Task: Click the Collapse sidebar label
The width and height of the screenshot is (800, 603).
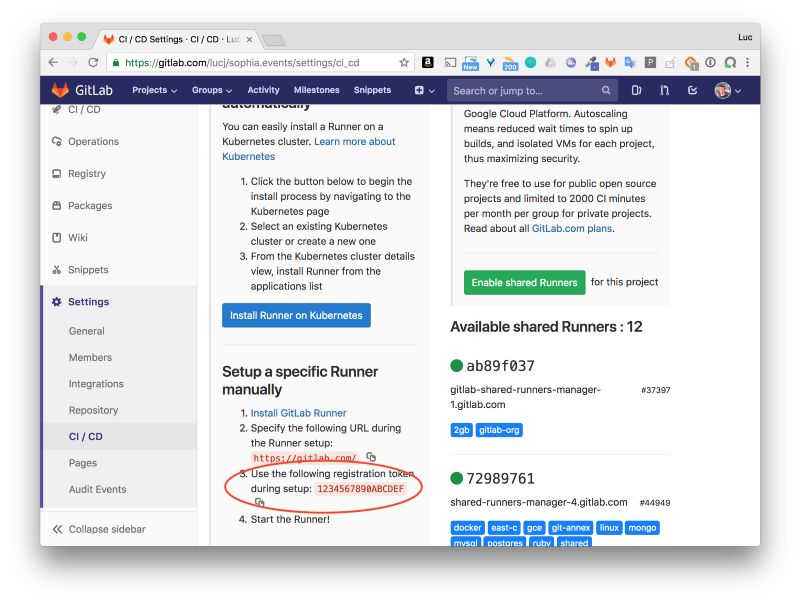Action: 107,529
